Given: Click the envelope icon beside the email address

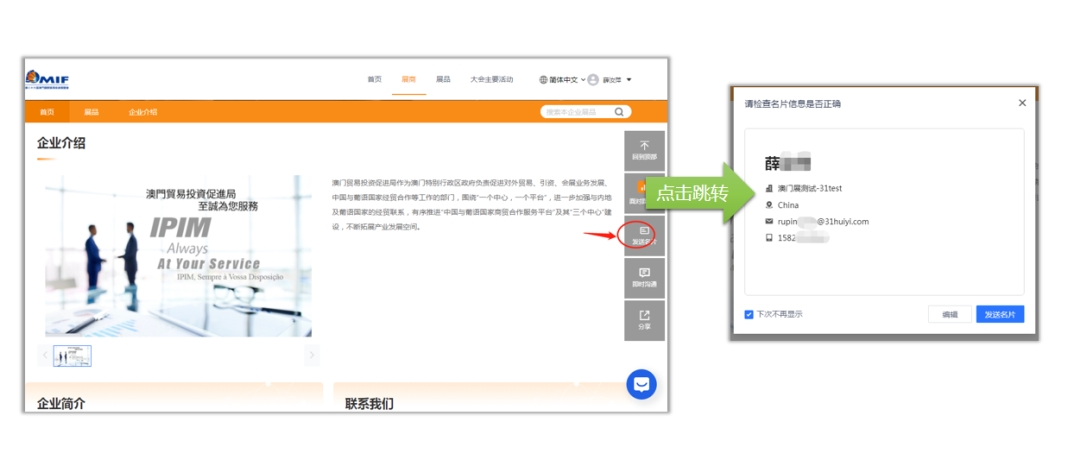Looking at the screenshot, I should click(770, 221).
